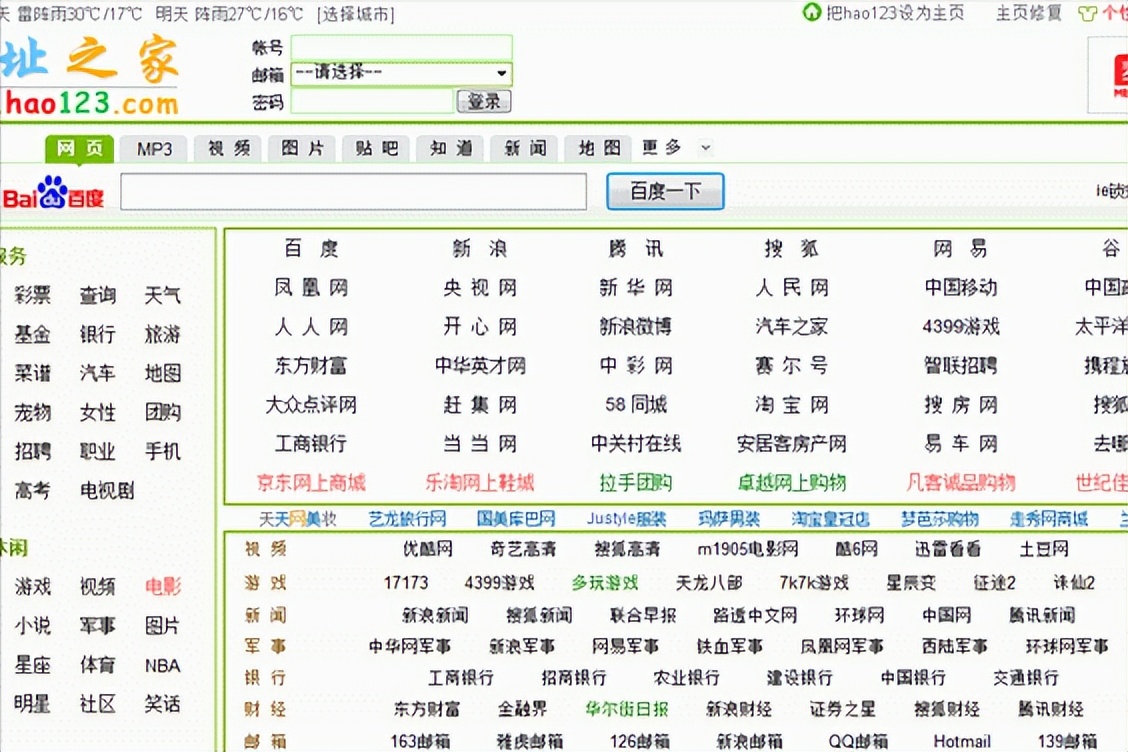Open the 艺龙旅行网 promo link
Screen dimensions: 1128x752
coord(407,518)
